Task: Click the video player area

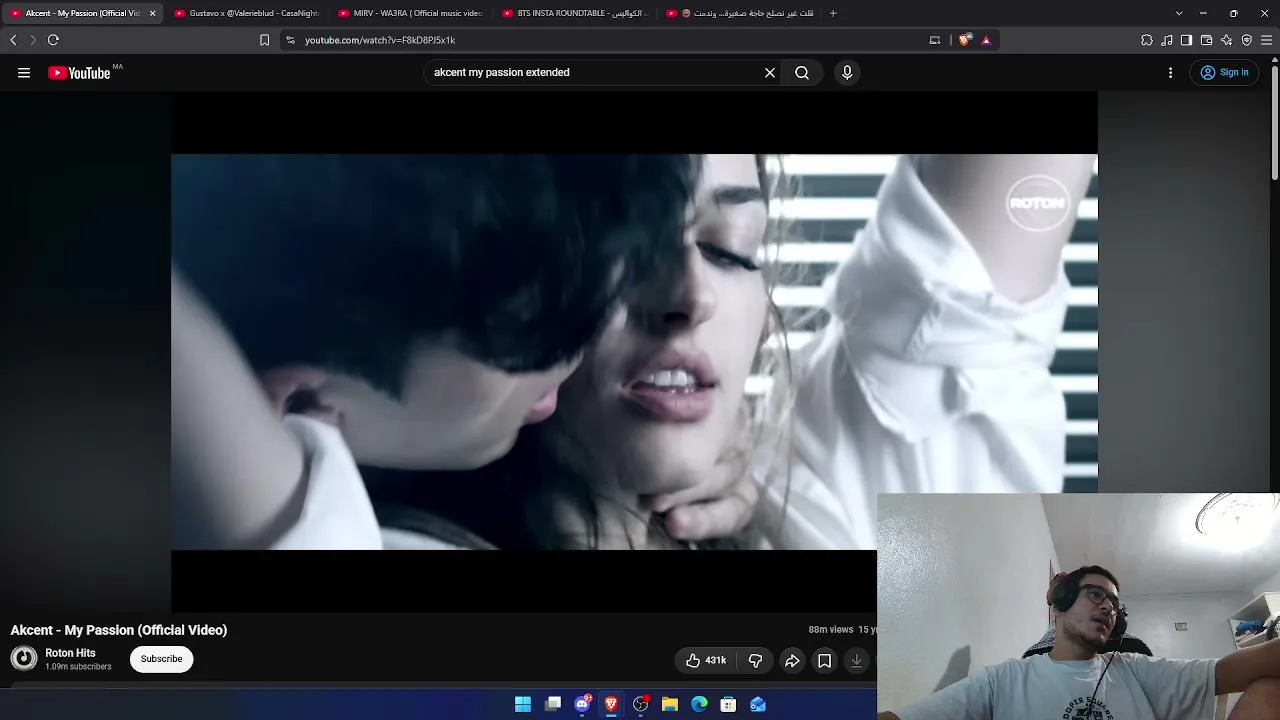Action: (634, 351)
